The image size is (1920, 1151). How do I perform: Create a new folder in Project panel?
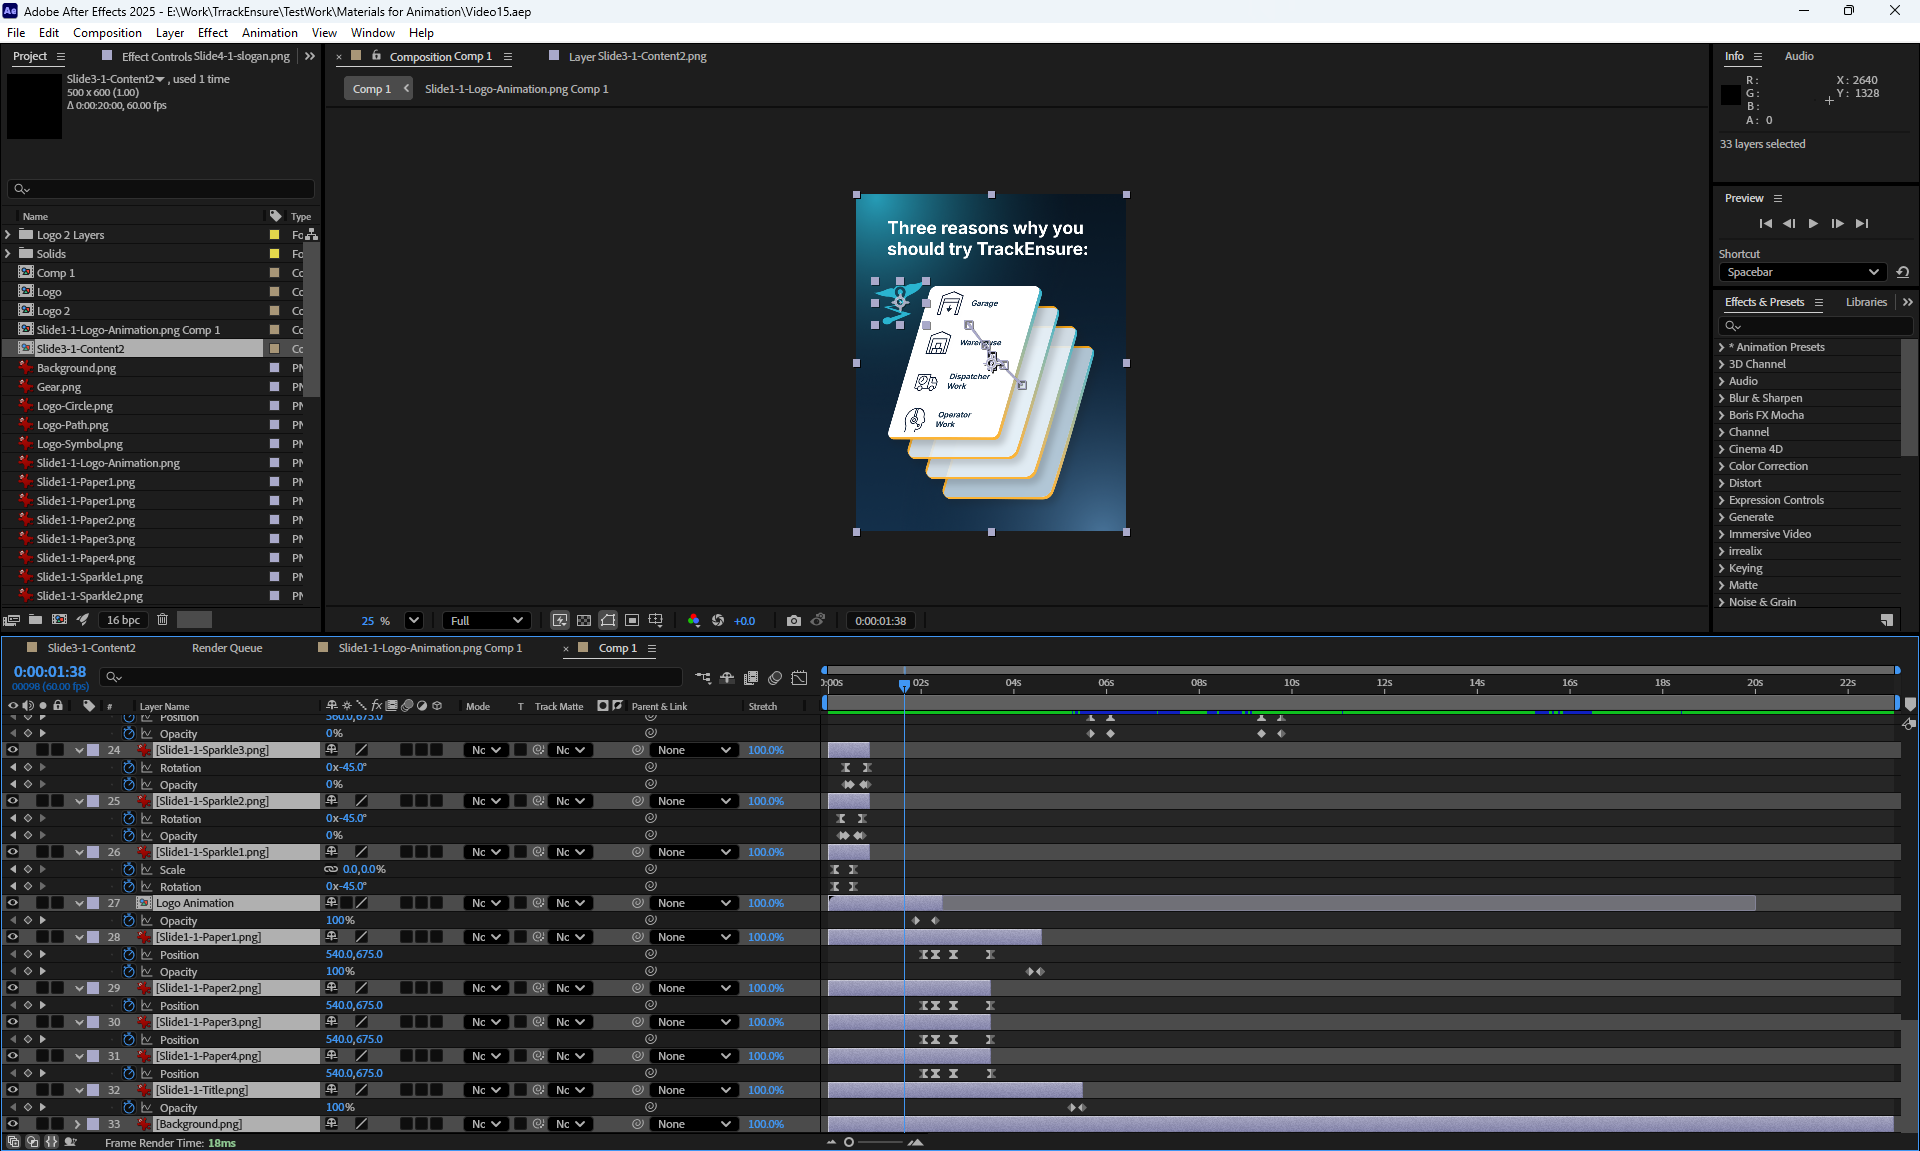pos(36,620)
